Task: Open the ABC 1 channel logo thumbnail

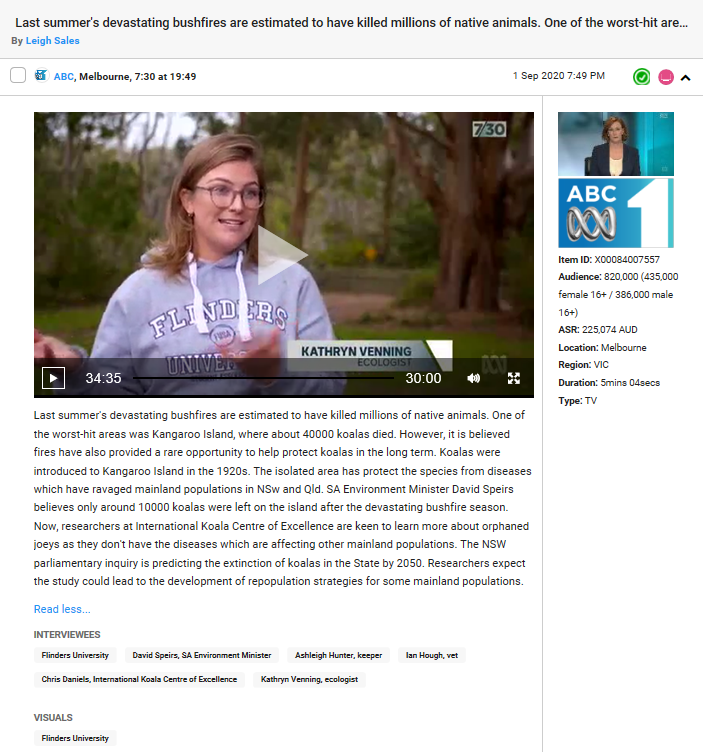Action: coord(616,213)
